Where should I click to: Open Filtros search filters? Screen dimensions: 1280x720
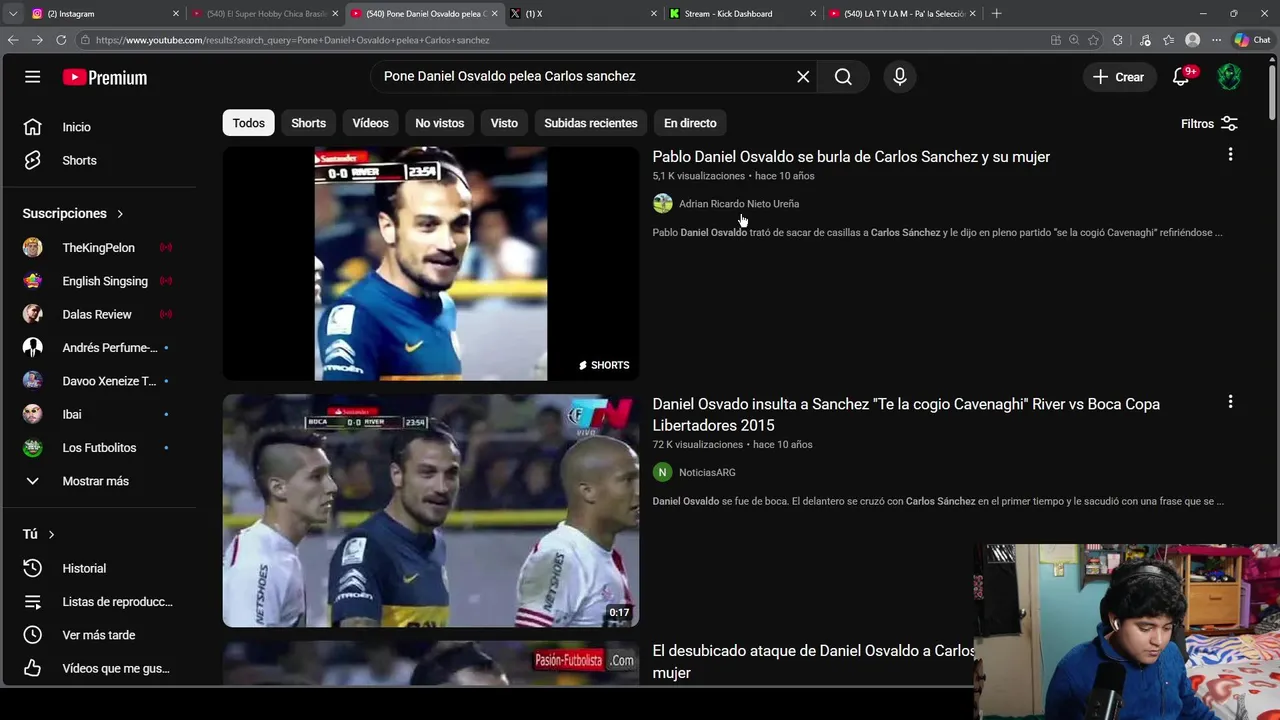[x=1209, y=123]
